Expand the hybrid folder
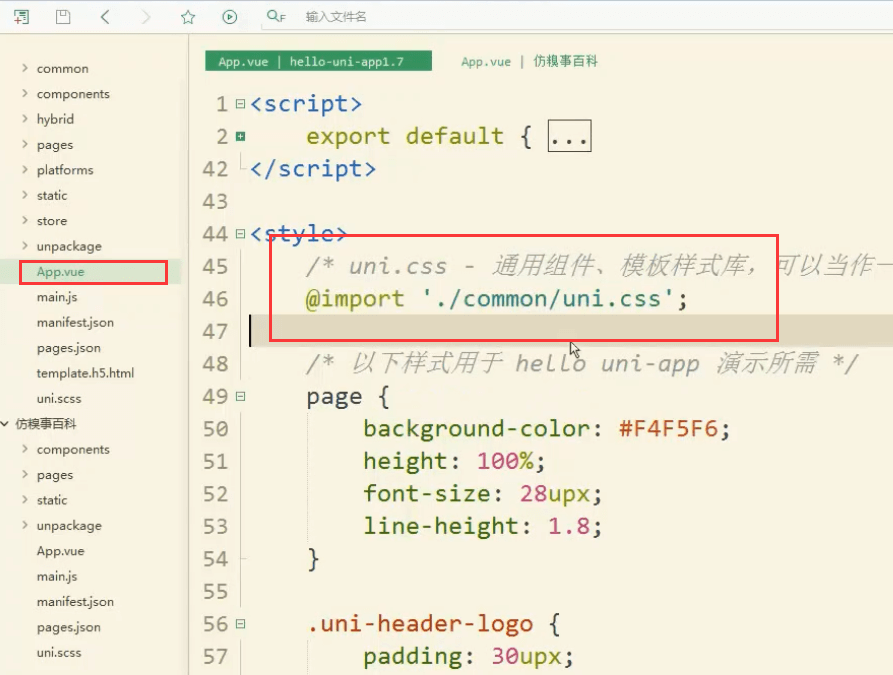Screen dimensions: 893x675 pos(24,118)
